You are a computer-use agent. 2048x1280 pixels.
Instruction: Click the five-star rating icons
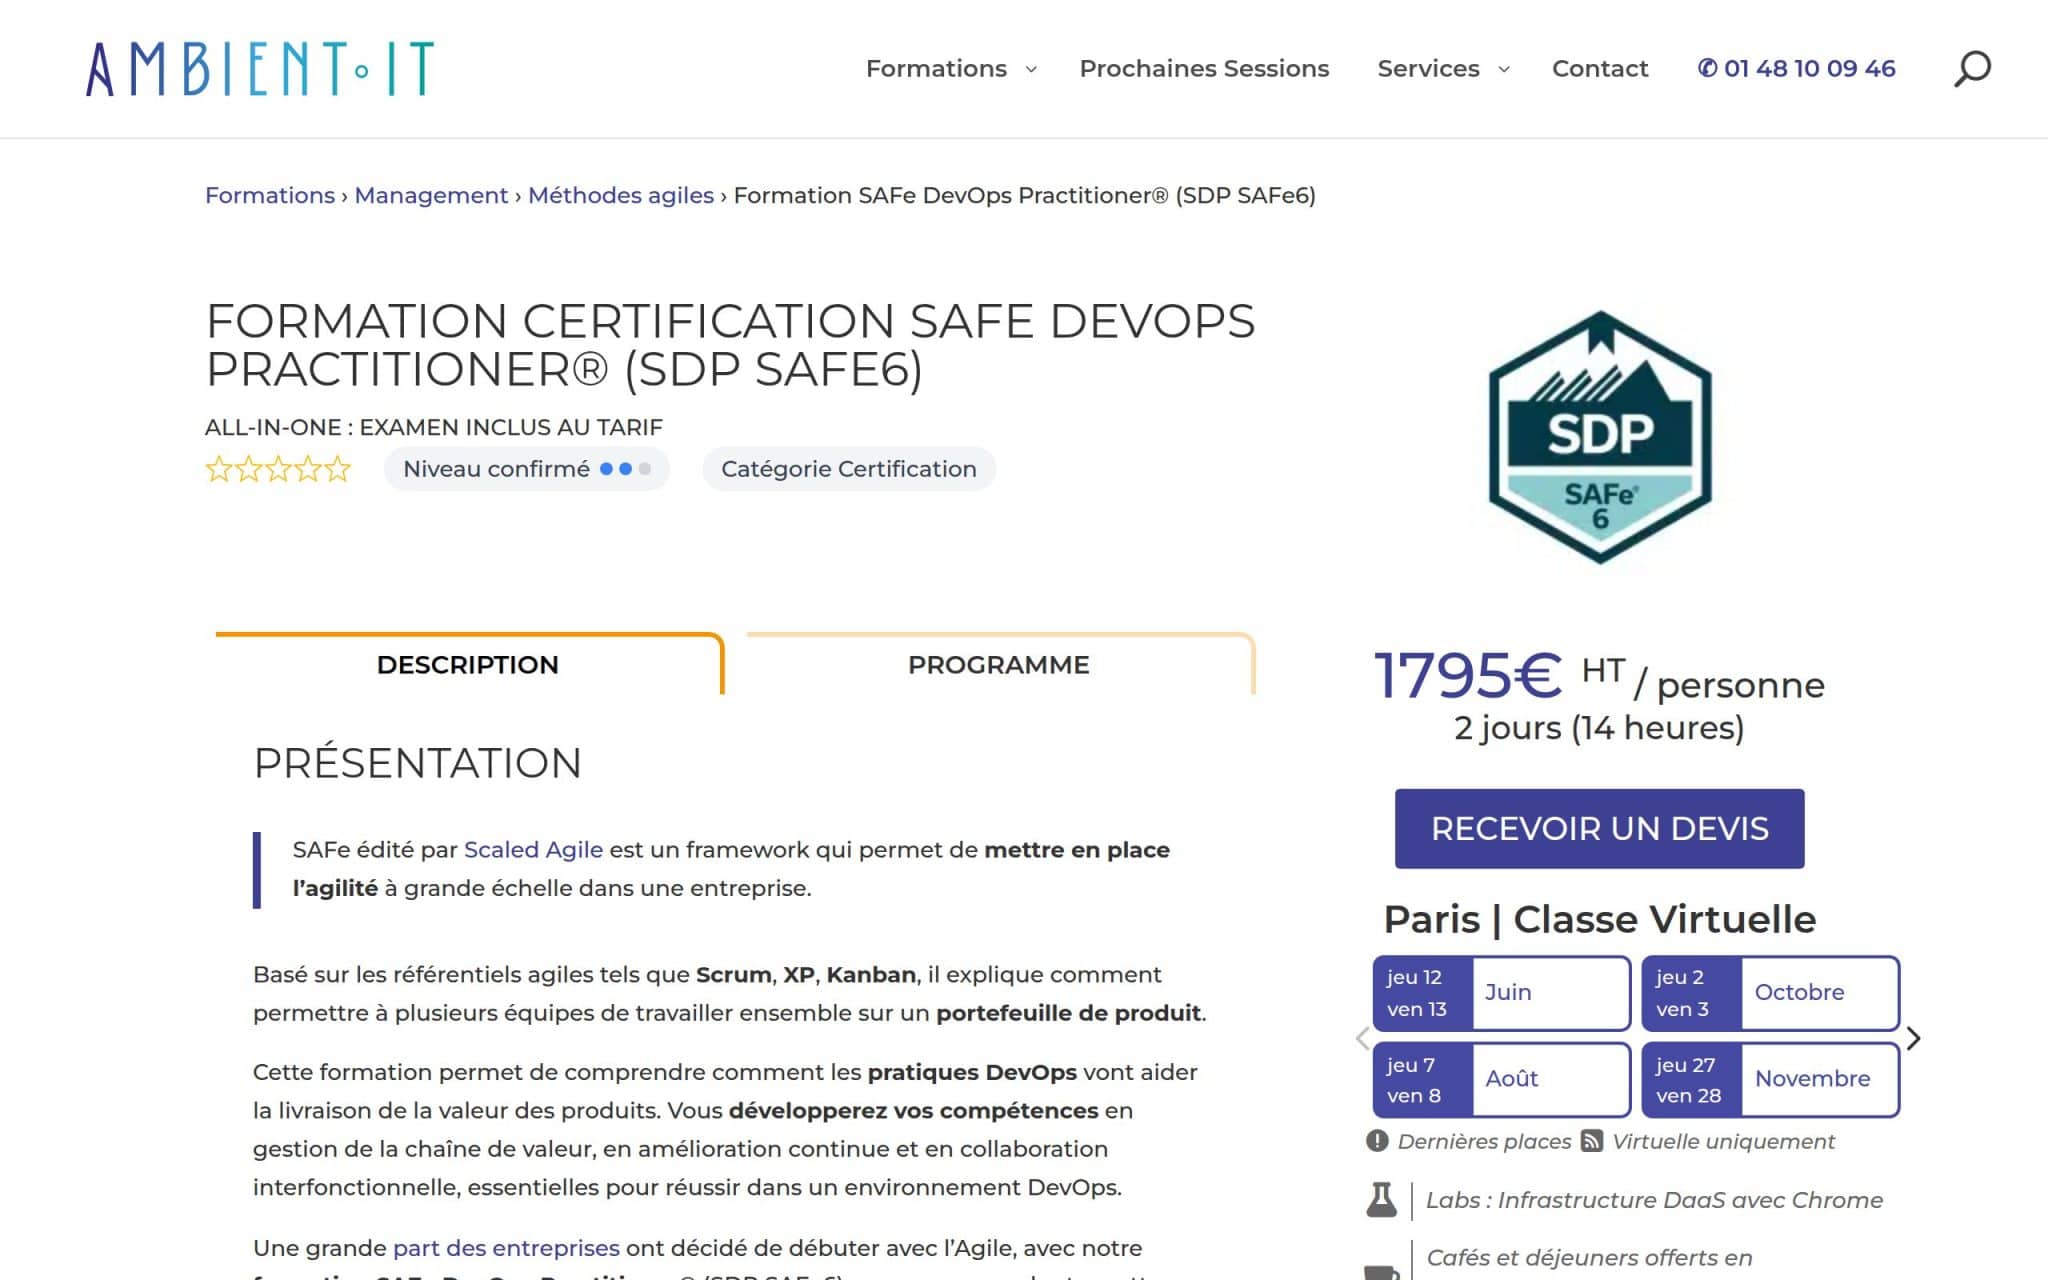click(x=278, y=469)
